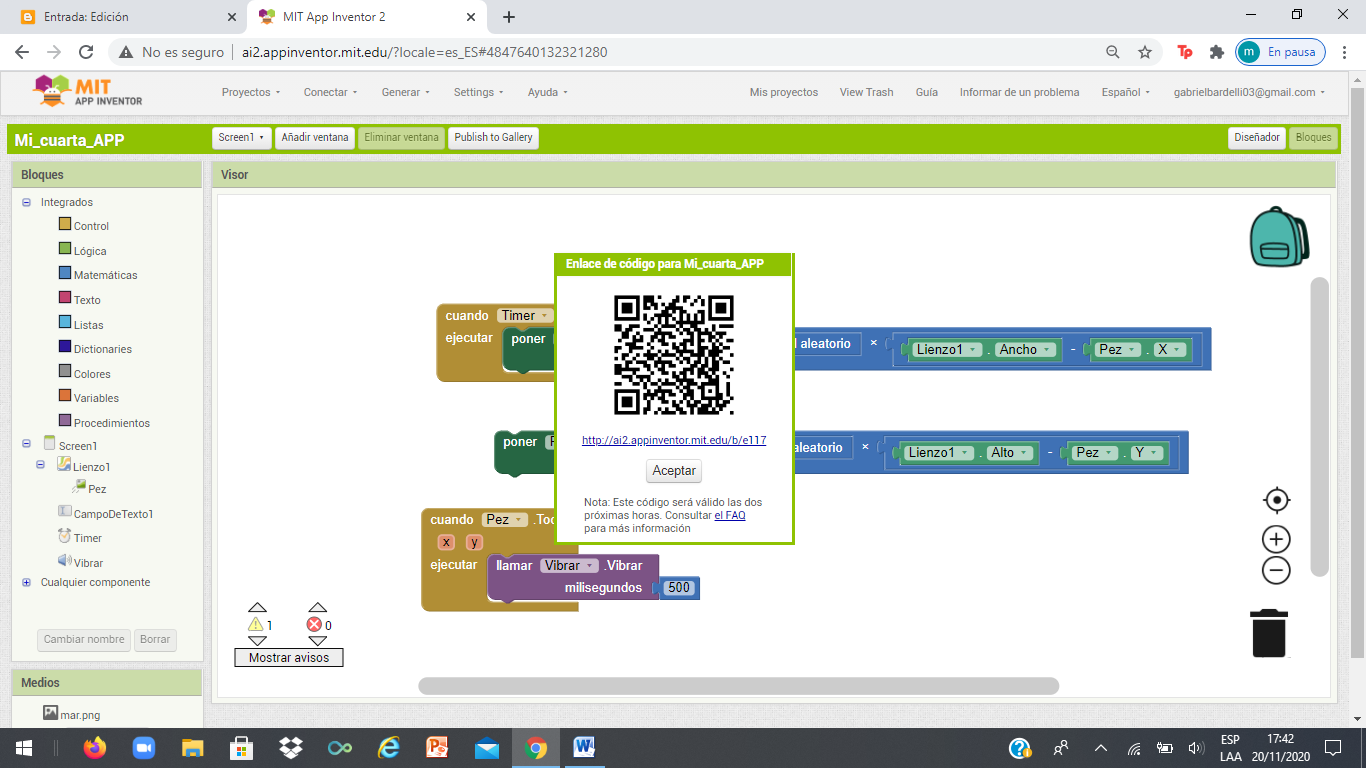
Task: Bookmark the page with star icon
Action: point(1145,52)
